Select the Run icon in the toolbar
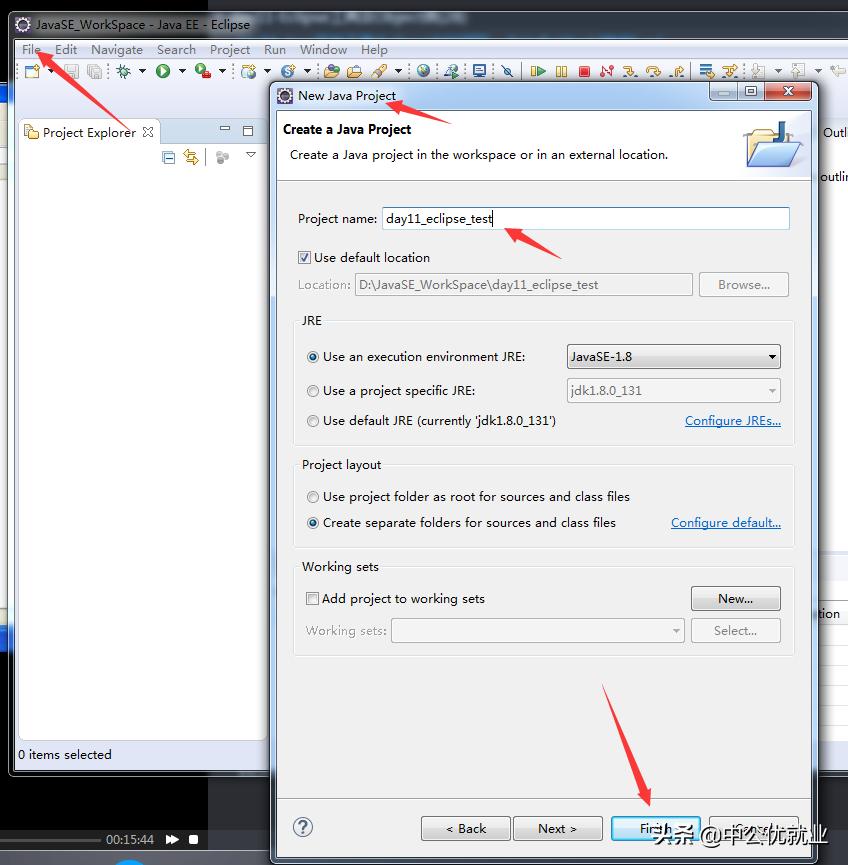Image resolution: width=848 pixels, height=865 pixels. tap(164, 71)
